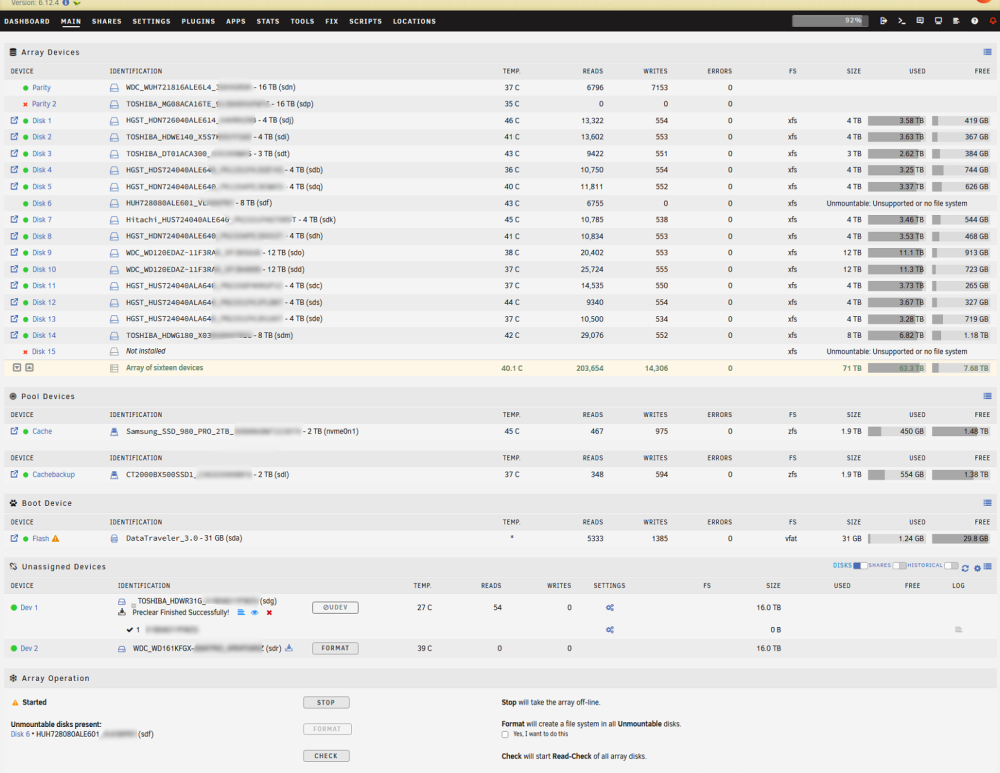Screen dimensions: 1000x773
Task: Click Cache free bar 1.48 TB
Action: coord(960,431)
